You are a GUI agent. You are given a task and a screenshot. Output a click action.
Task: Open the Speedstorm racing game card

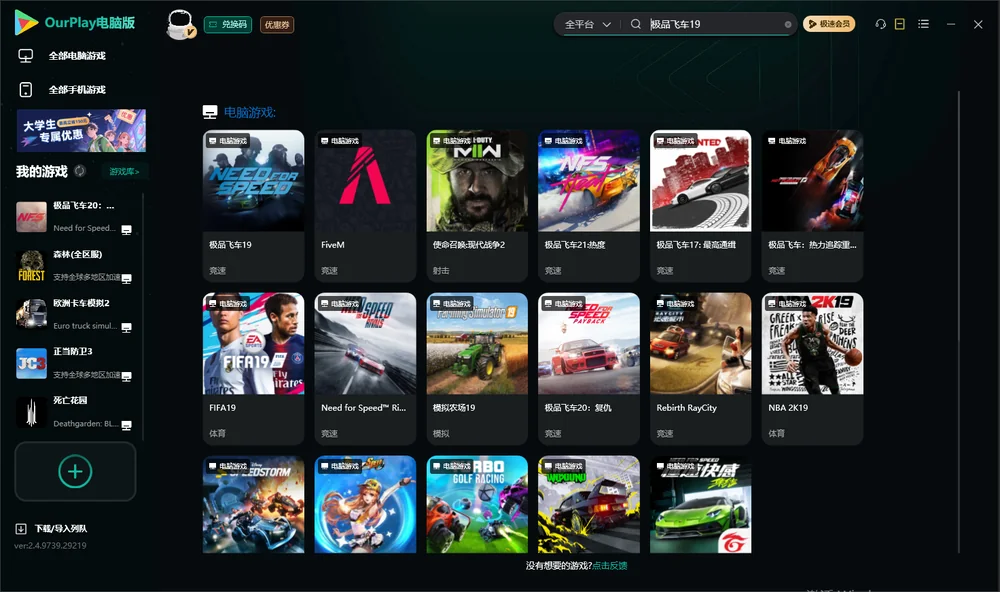point(253,504)
